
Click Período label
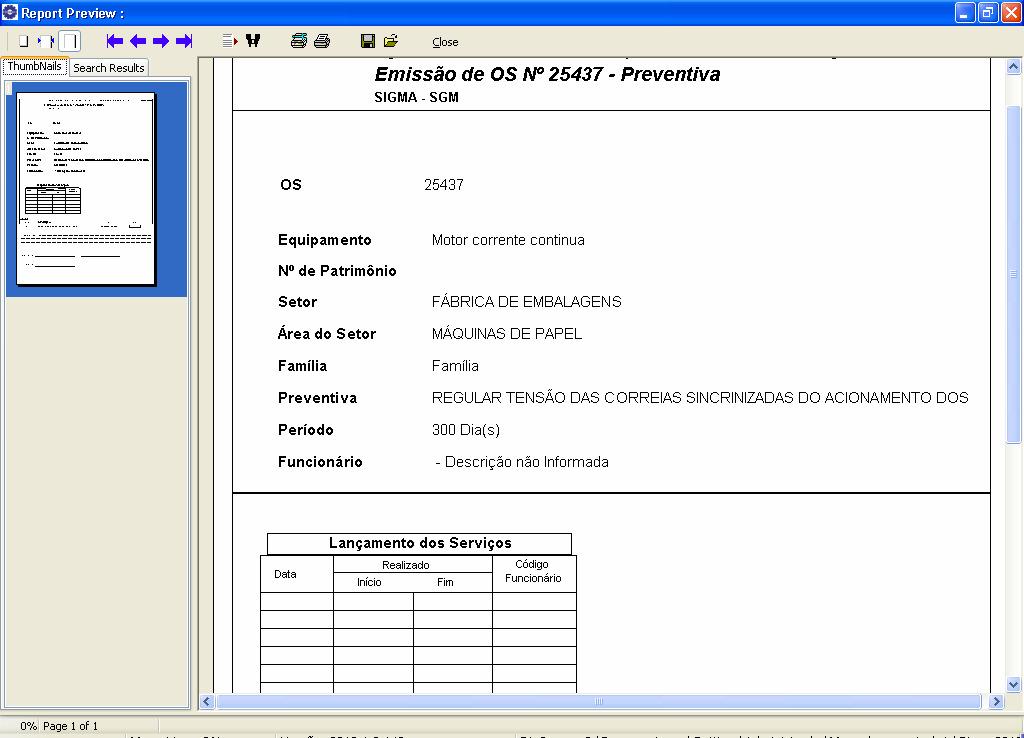[306, 430]
